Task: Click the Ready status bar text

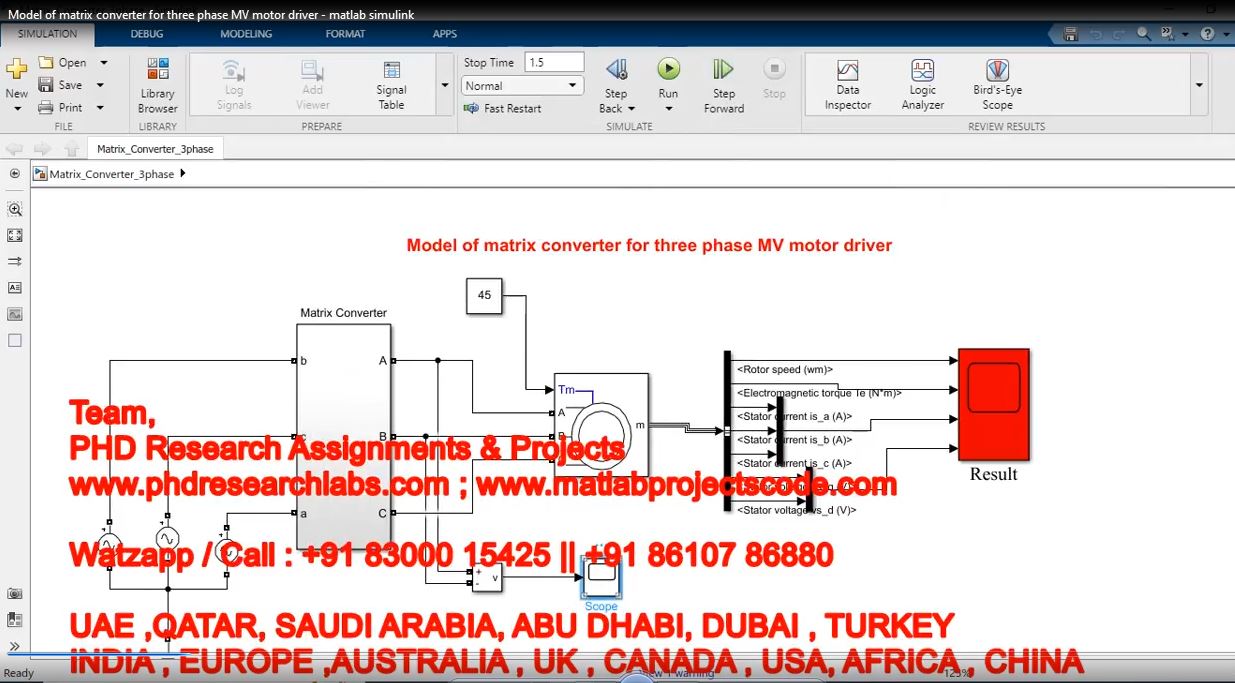Action: (x=19, y=673)
